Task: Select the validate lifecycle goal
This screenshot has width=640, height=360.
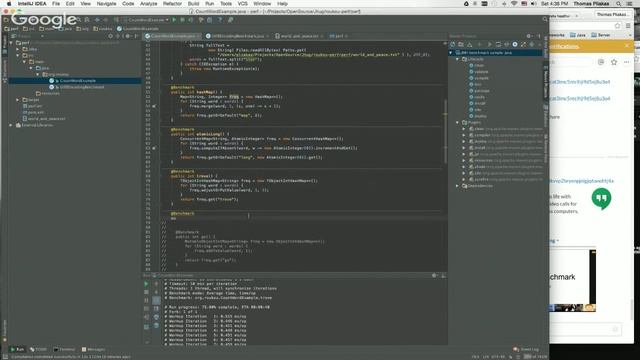Action: 481,72
